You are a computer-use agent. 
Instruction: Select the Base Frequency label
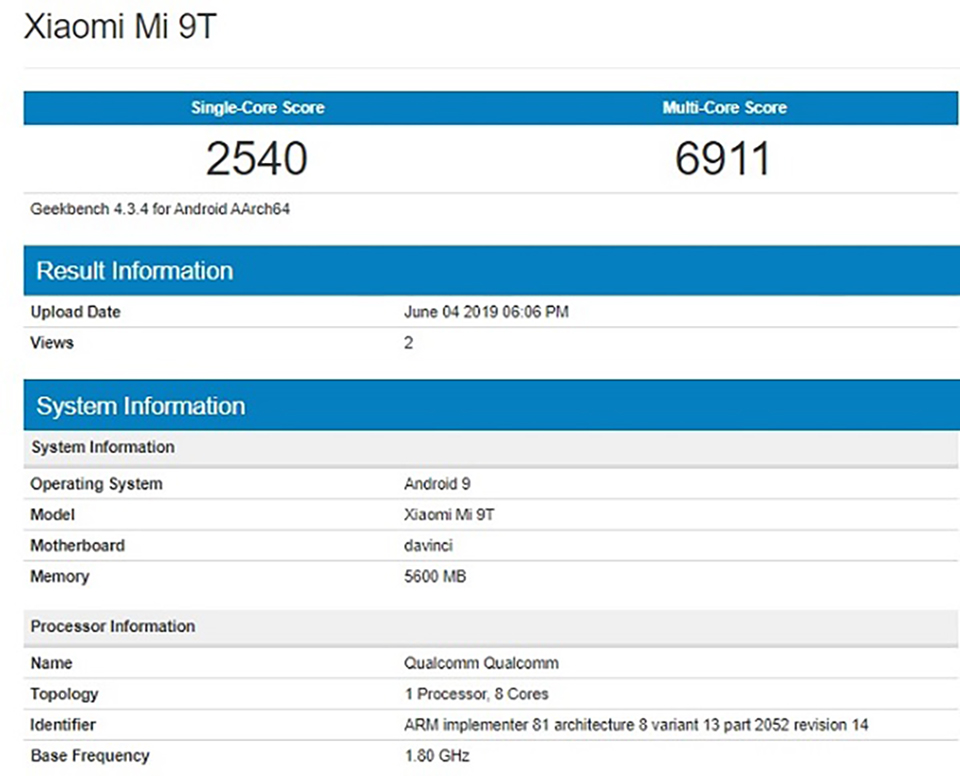click(x=90, y=756)
